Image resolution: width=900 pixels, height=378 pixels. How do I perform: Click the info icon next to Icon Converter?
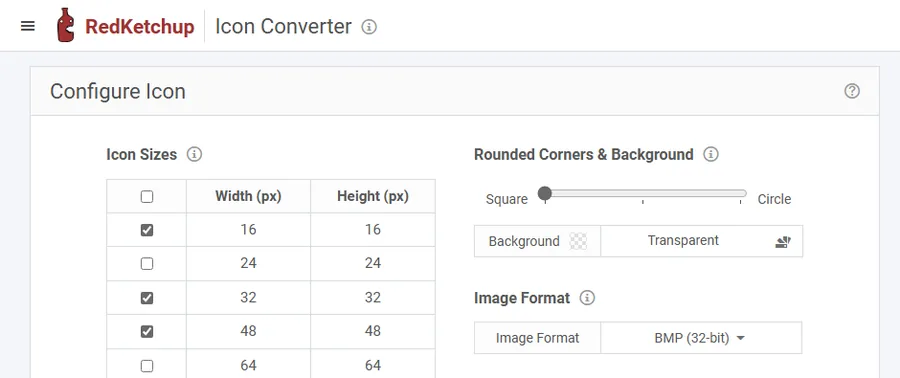(369, 27)
